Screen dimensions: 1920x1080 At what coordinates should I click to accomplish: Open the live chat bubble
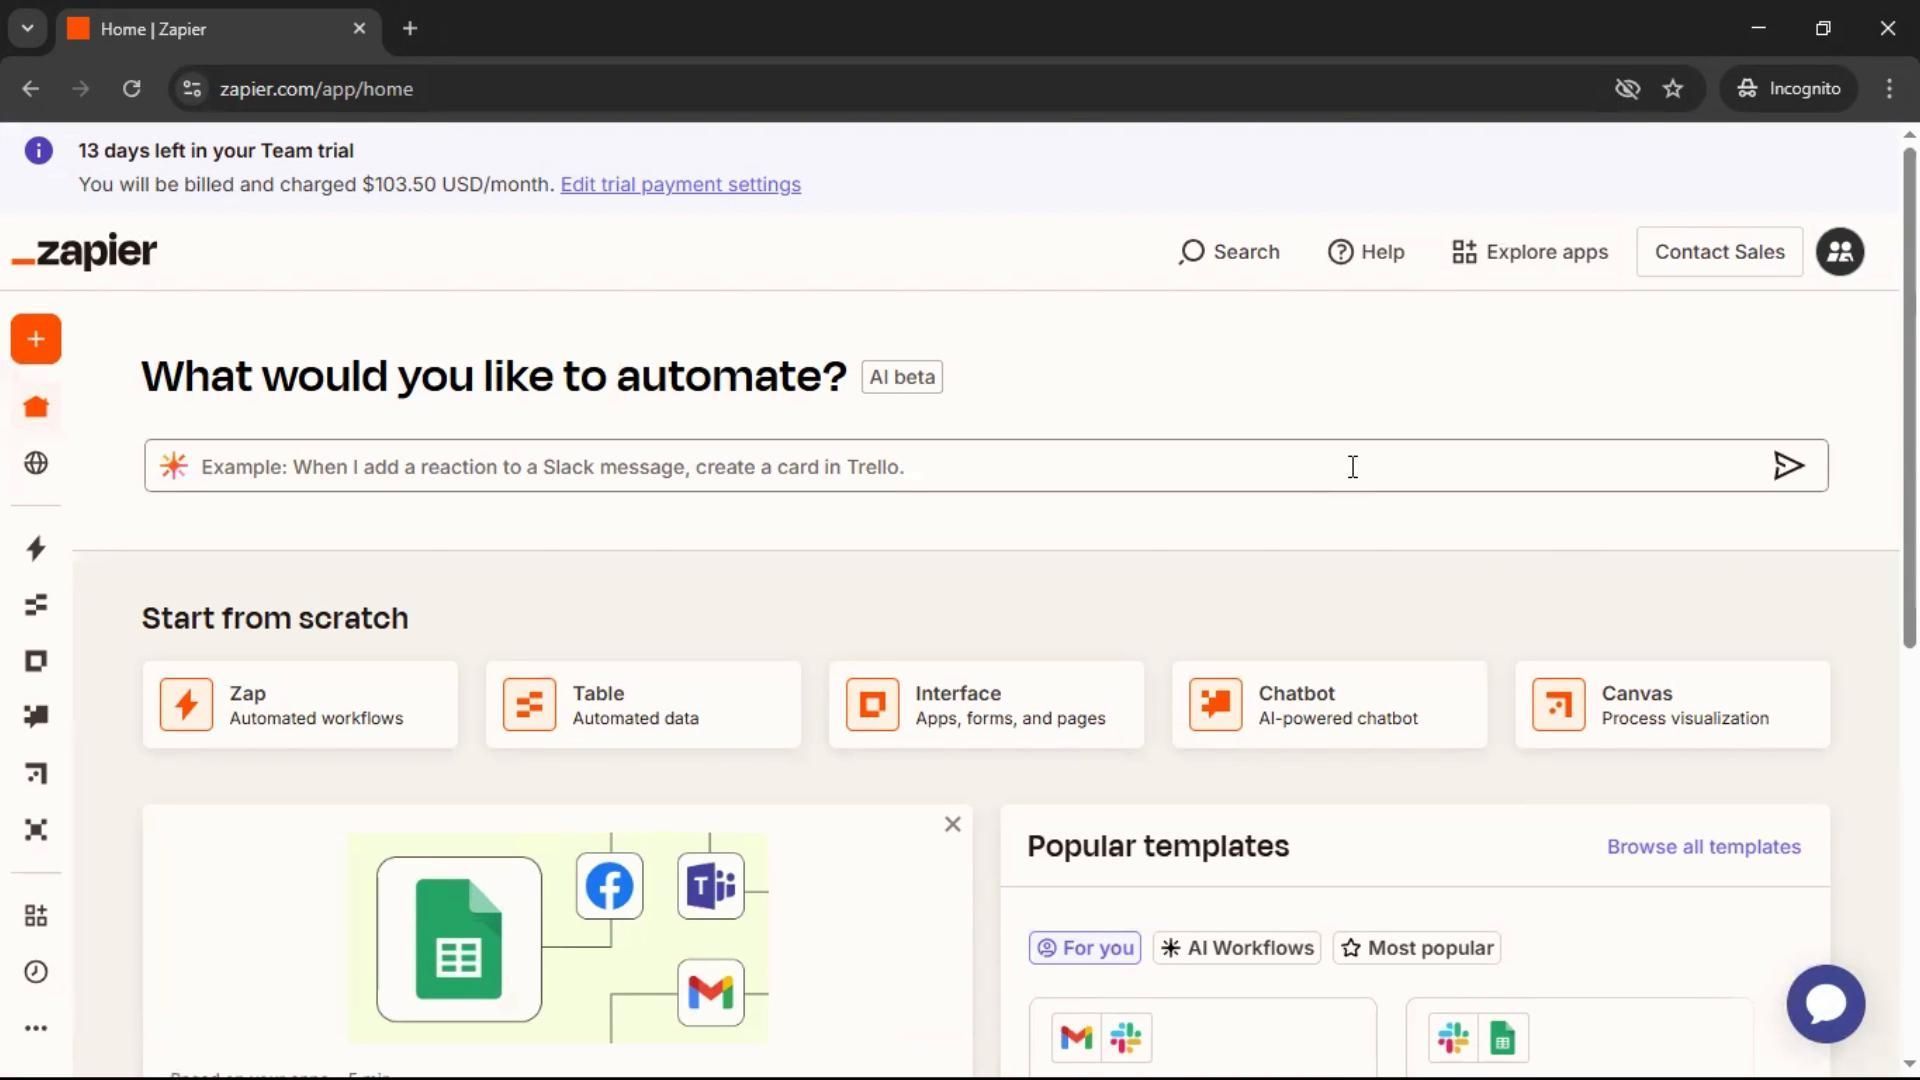[1825, 1003]
